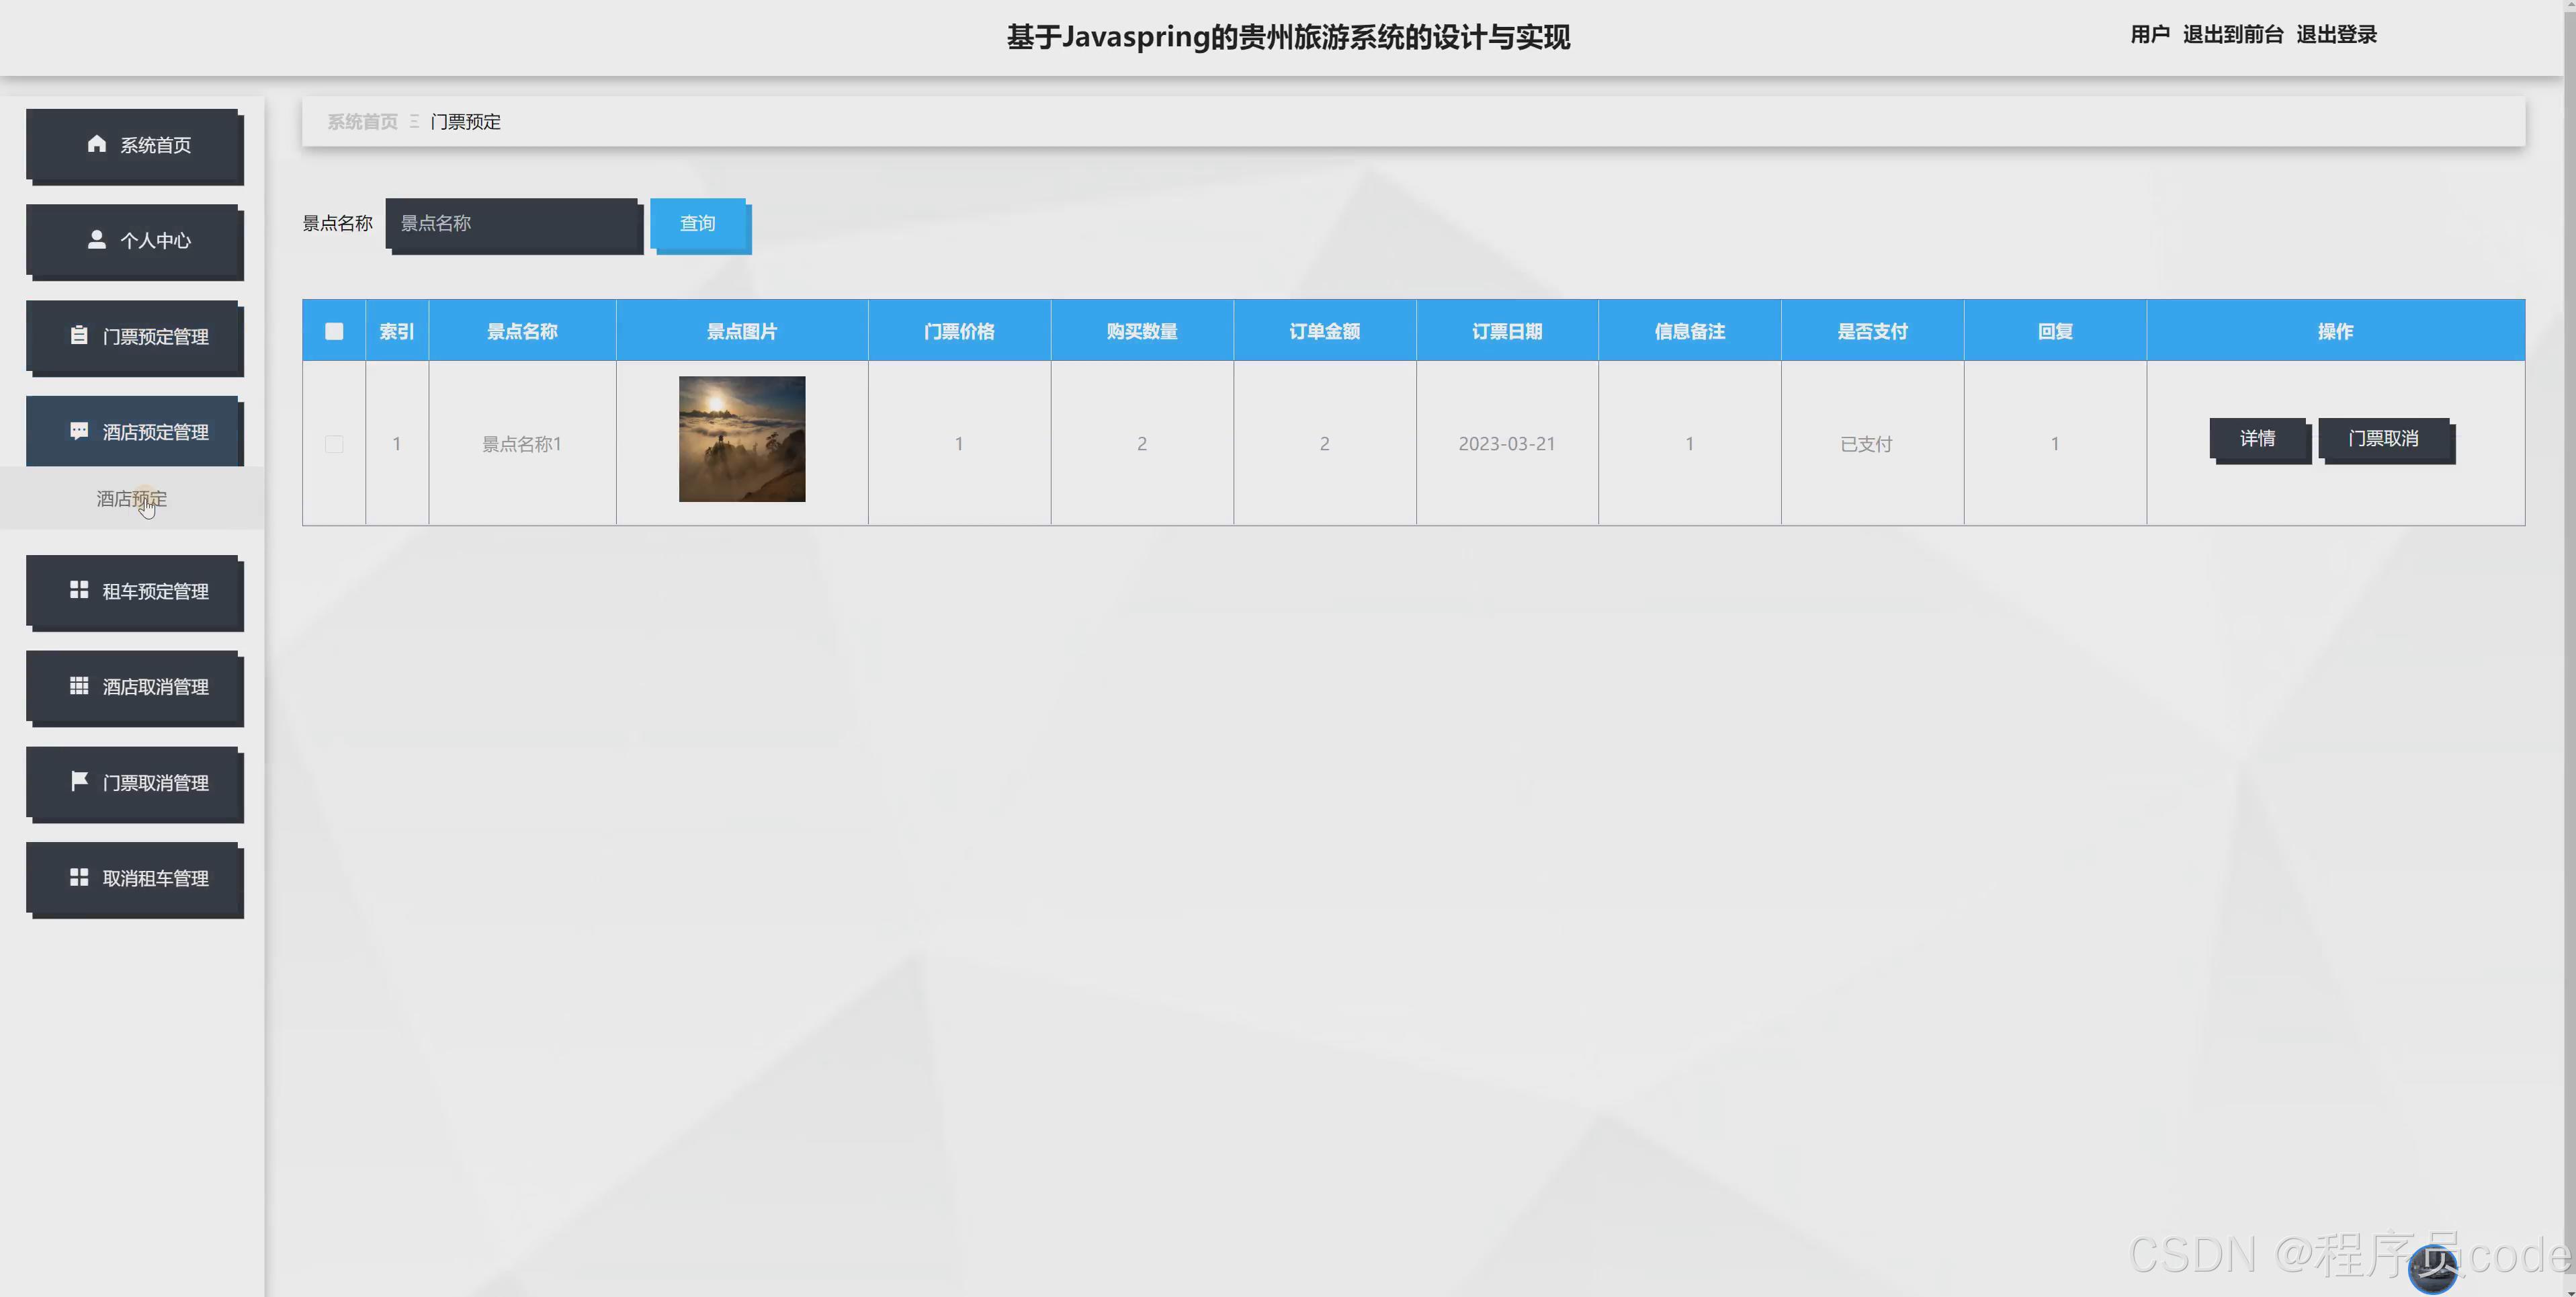Viewport: 2576px width, 1297px height.
Task: Select the flag icon on 门票取消管理
Action: [80, 782]
